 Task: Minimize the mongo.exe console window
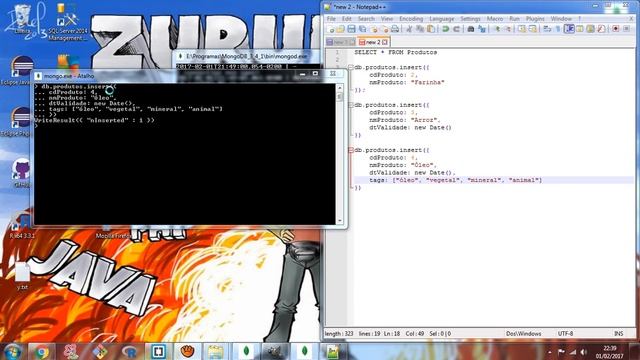(x=302, y=73)
